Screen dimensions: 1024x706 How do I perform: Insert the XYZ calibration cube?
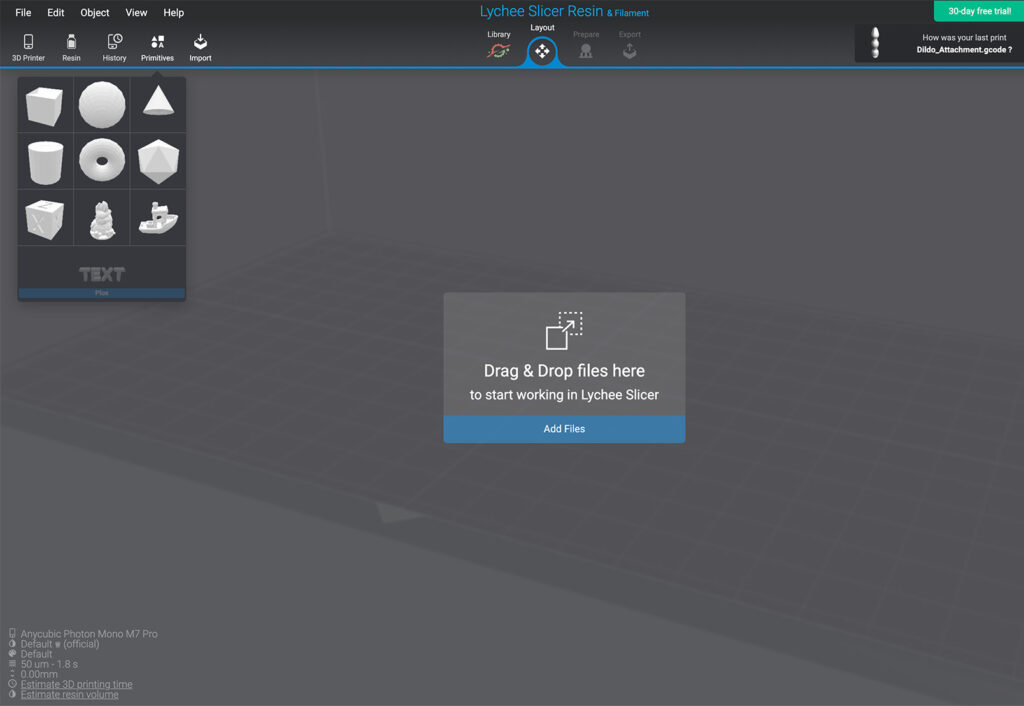pos(45,217)
